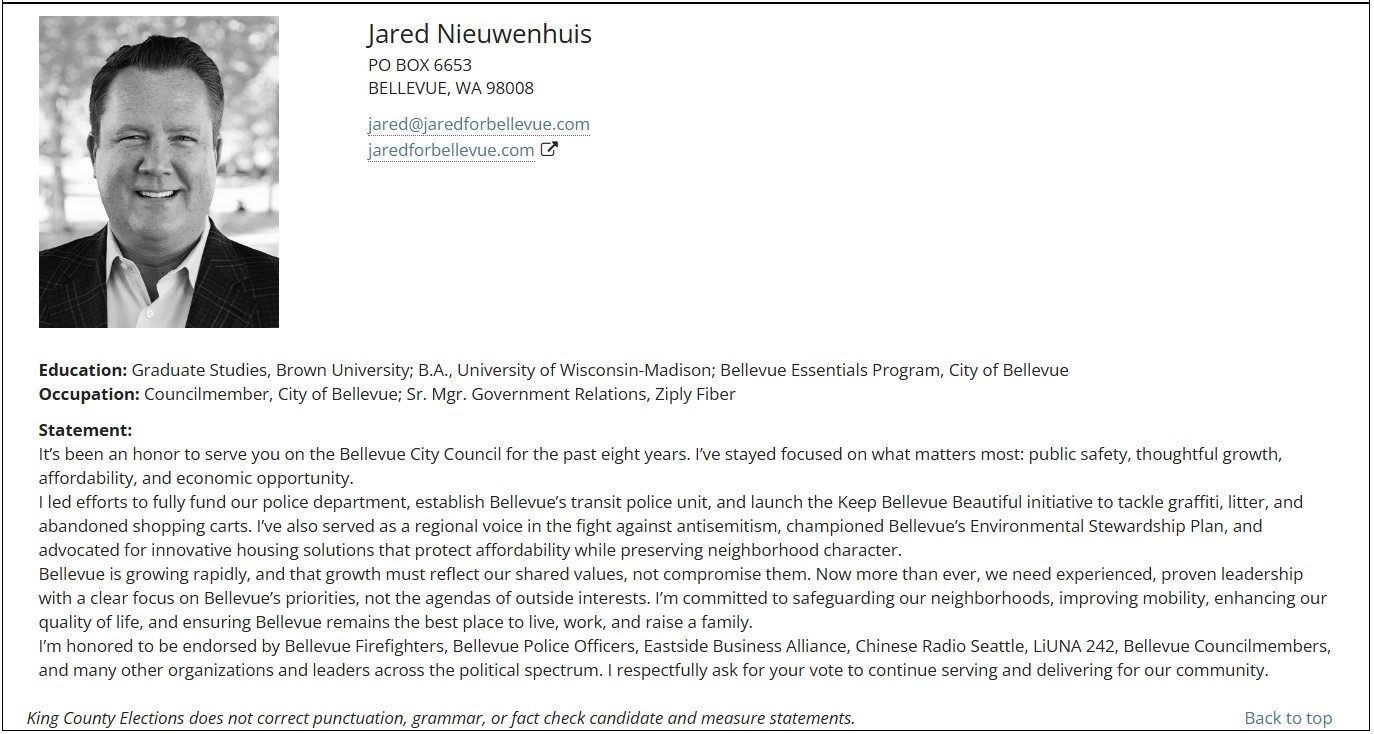The width and height of the screenshot is (1374, 734).
Task: Click Jared Nieuwenhuis's candidate photo
Action: [x=159, y=172]
